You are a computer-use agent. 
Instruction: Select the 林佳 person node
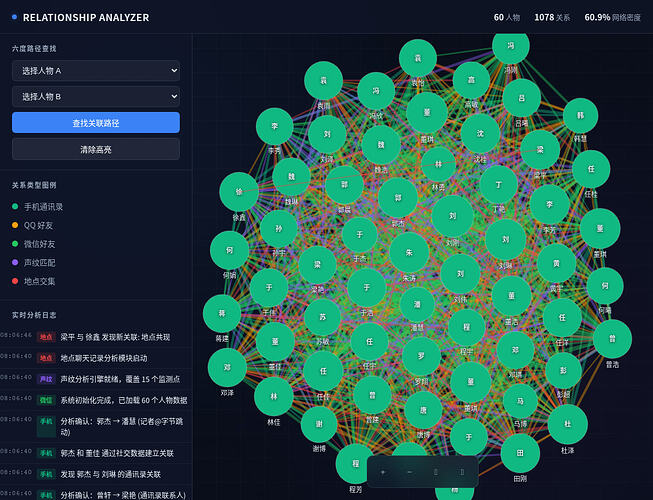pyautogui.click(x=274, y=397)
